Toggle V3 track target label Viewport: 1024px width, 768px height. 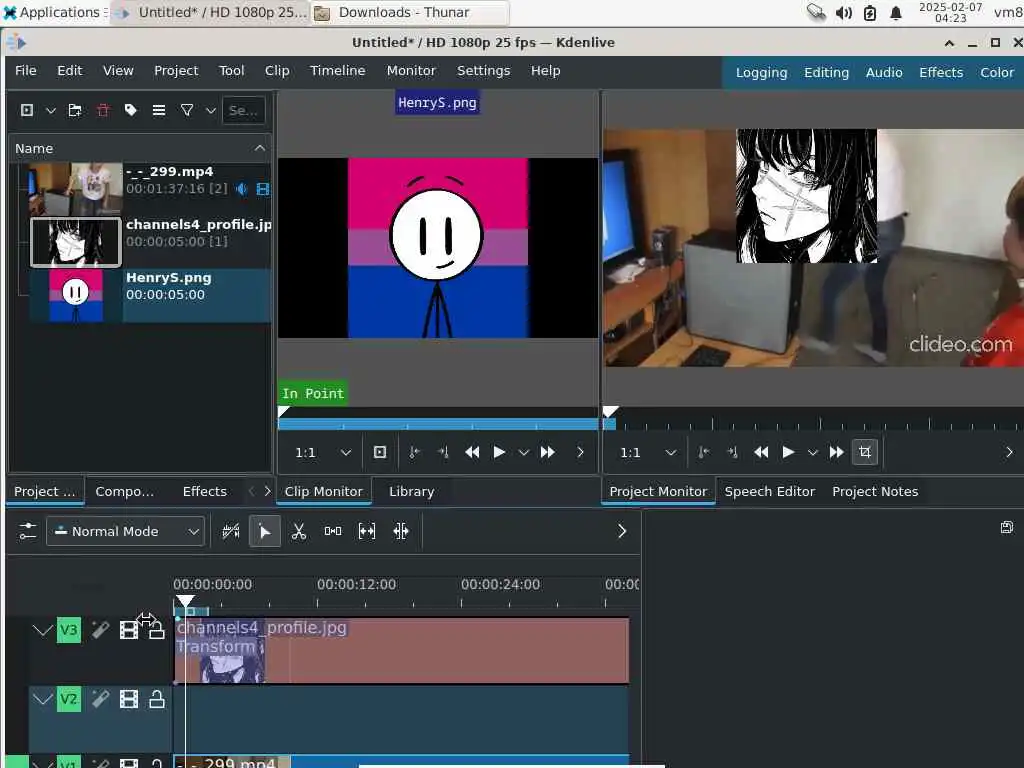69,630
